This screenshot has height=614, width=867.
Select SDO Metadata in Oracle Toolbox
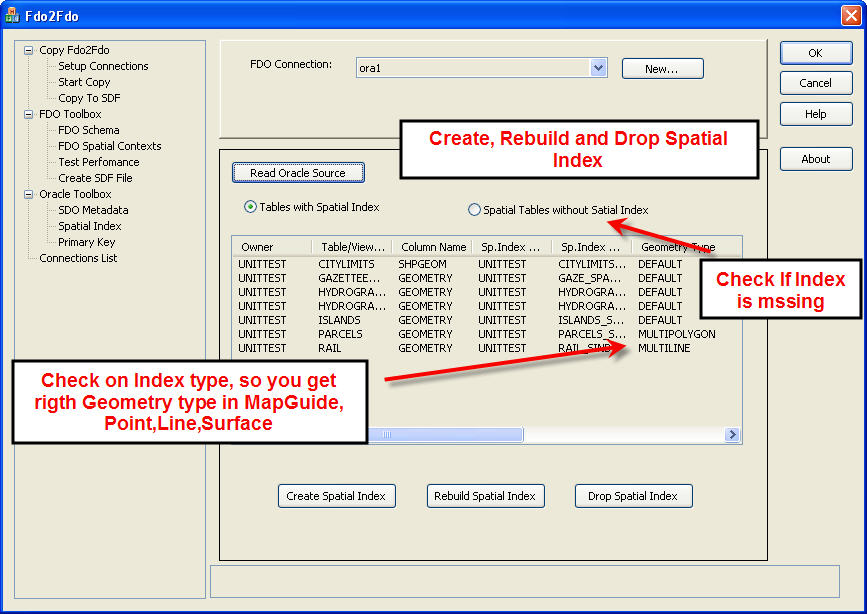pos(93,210)
